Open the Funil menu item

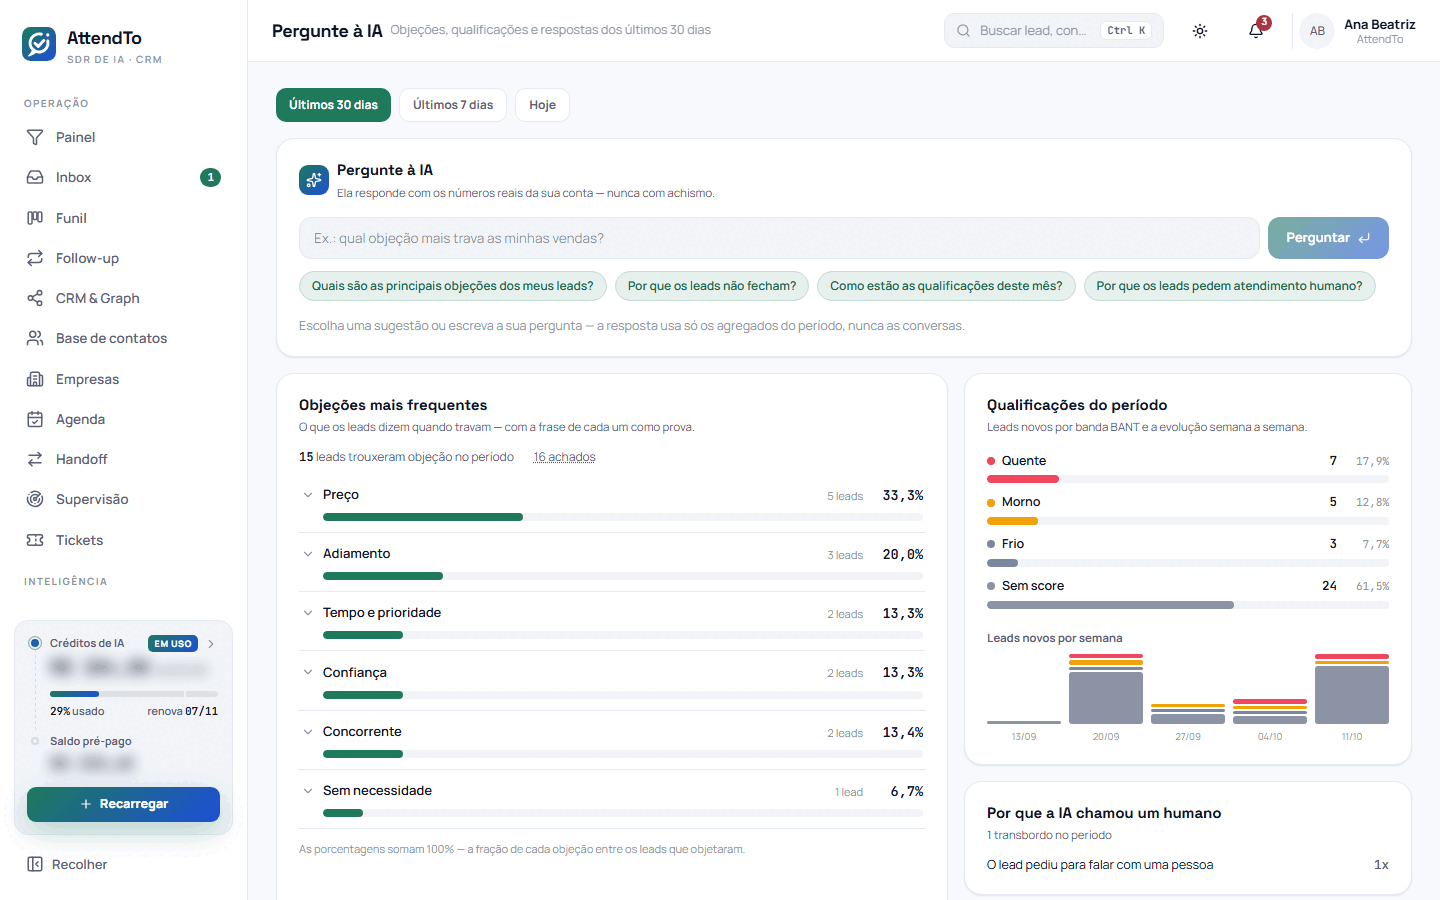click(x=124, y=218)
